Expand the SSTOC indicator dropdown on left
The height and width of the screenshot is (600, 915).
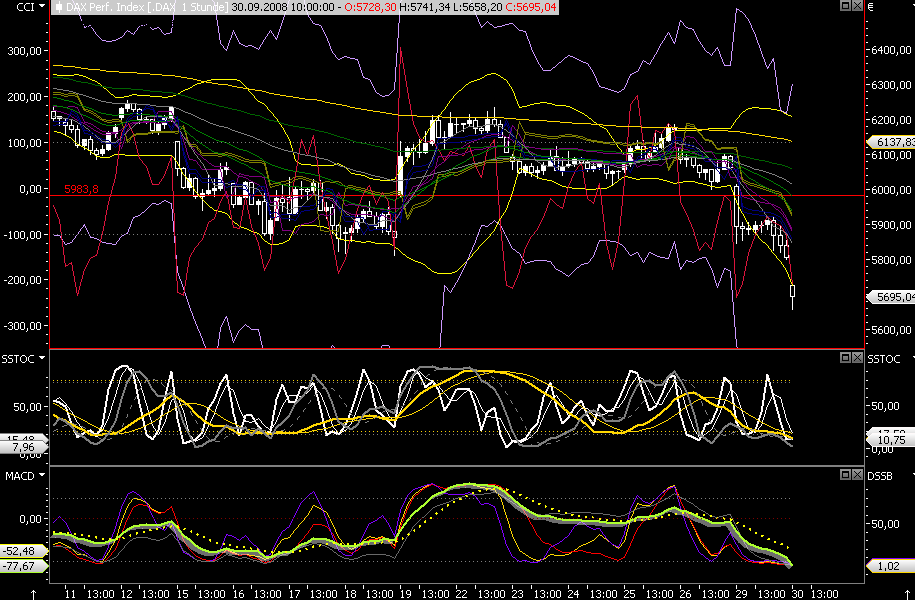coord(41,358)
